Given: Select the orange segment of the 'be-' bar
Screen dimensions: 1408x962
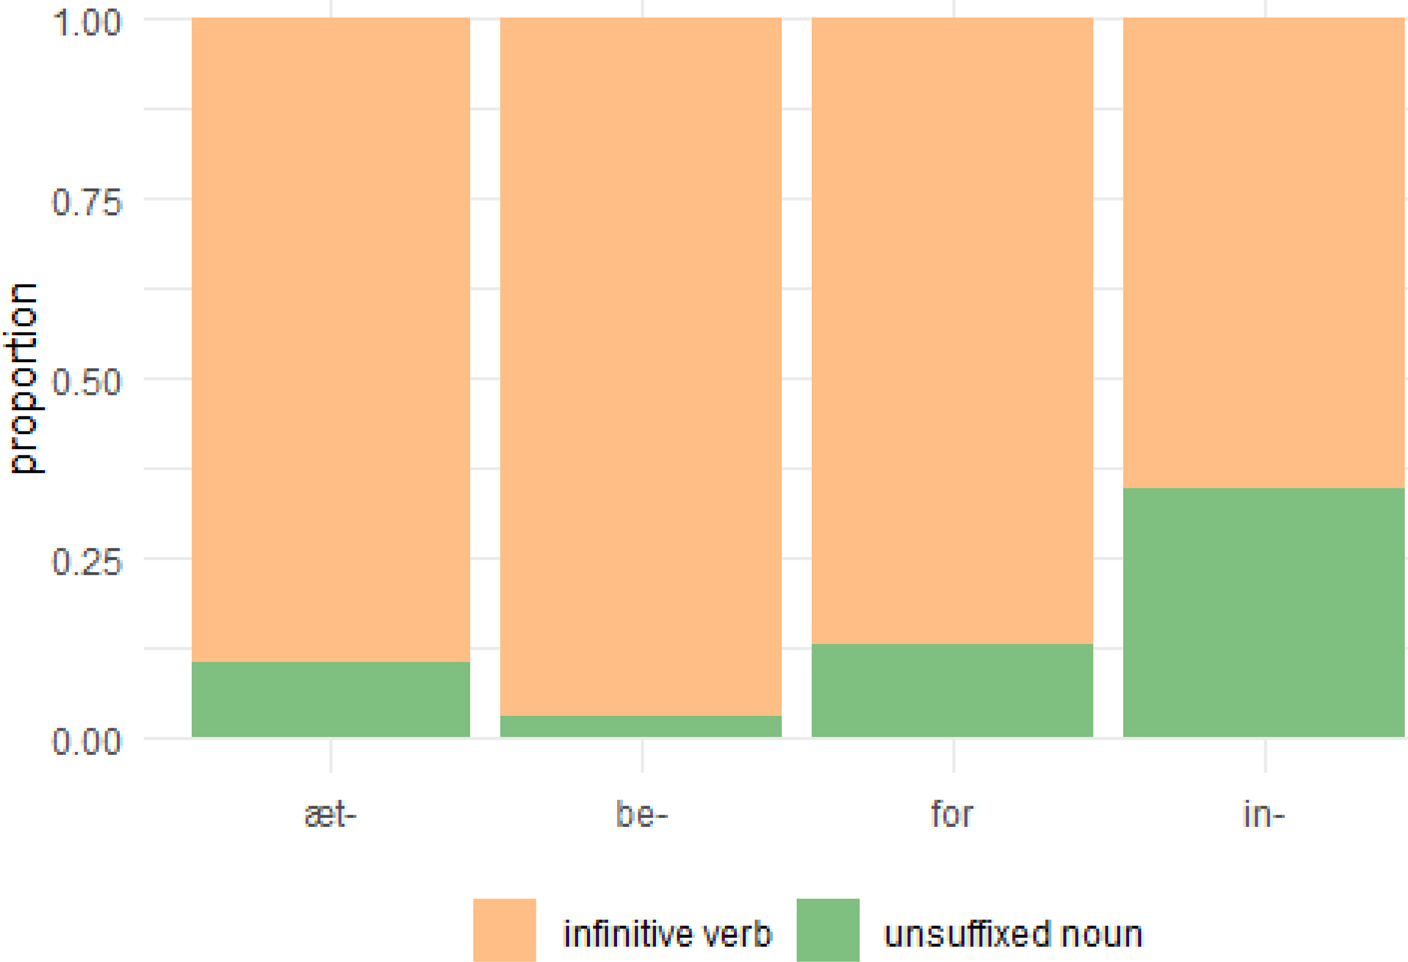Looking at the screenshot, I should point(641,366).
